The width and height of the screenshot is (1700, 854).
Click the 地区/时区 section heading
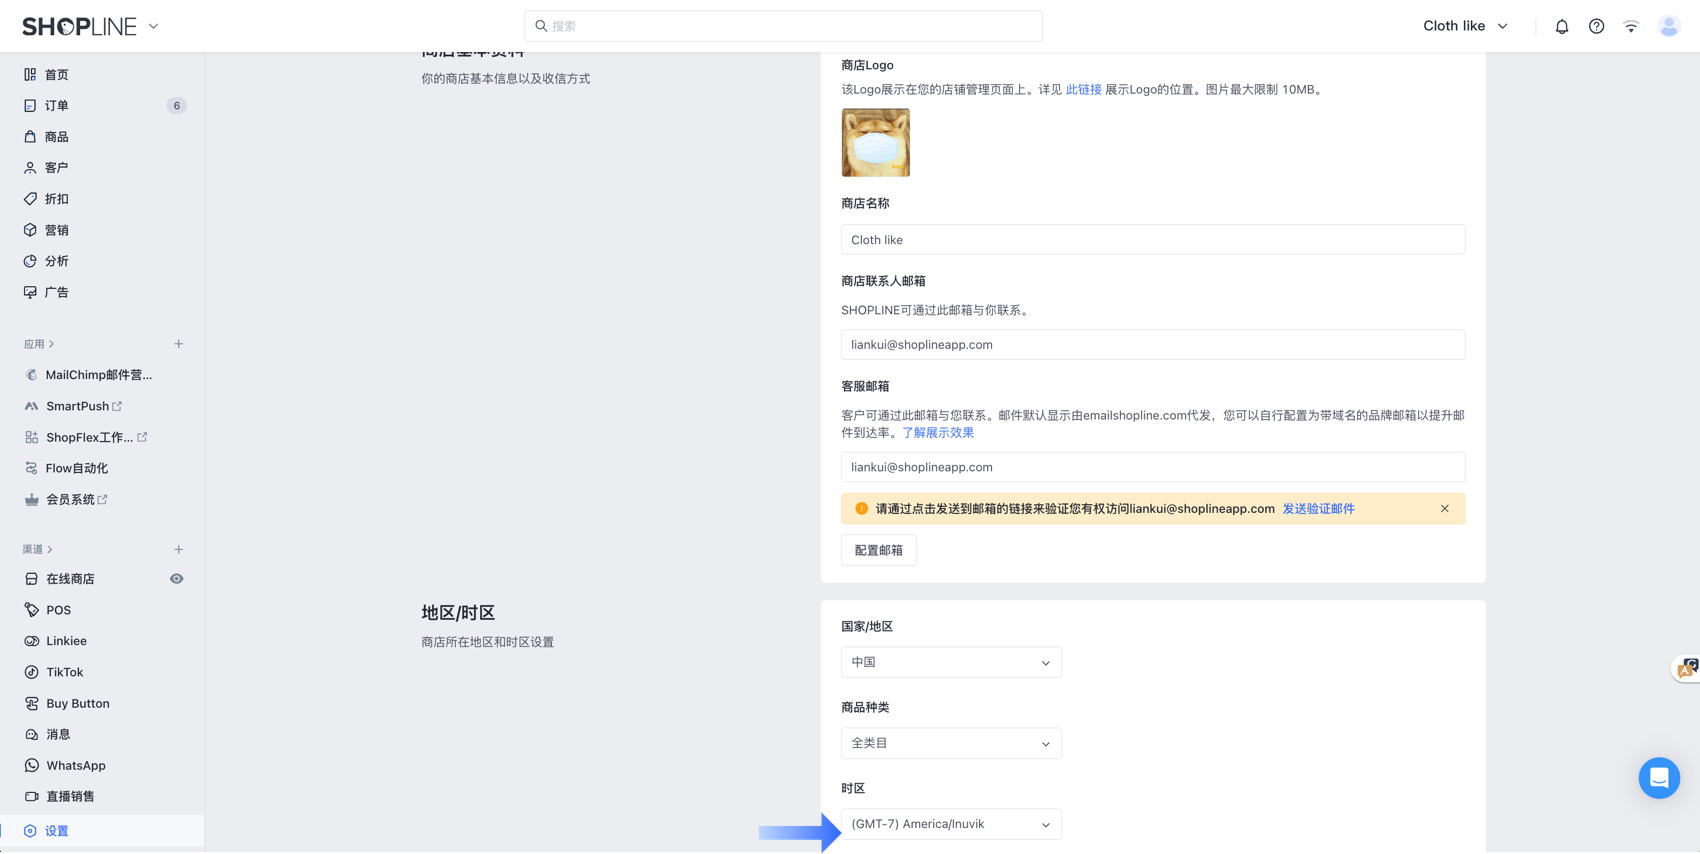(x=458, y=612)
